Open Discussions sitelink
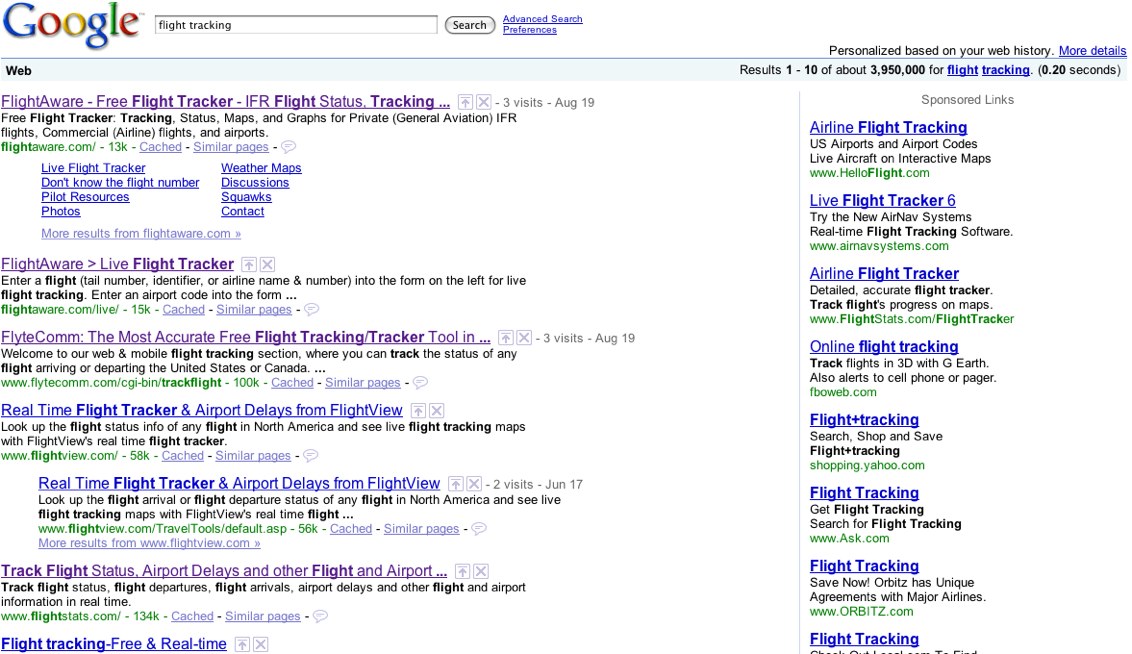Viewport: 1132px width, 654px height. tap(255, 183)
